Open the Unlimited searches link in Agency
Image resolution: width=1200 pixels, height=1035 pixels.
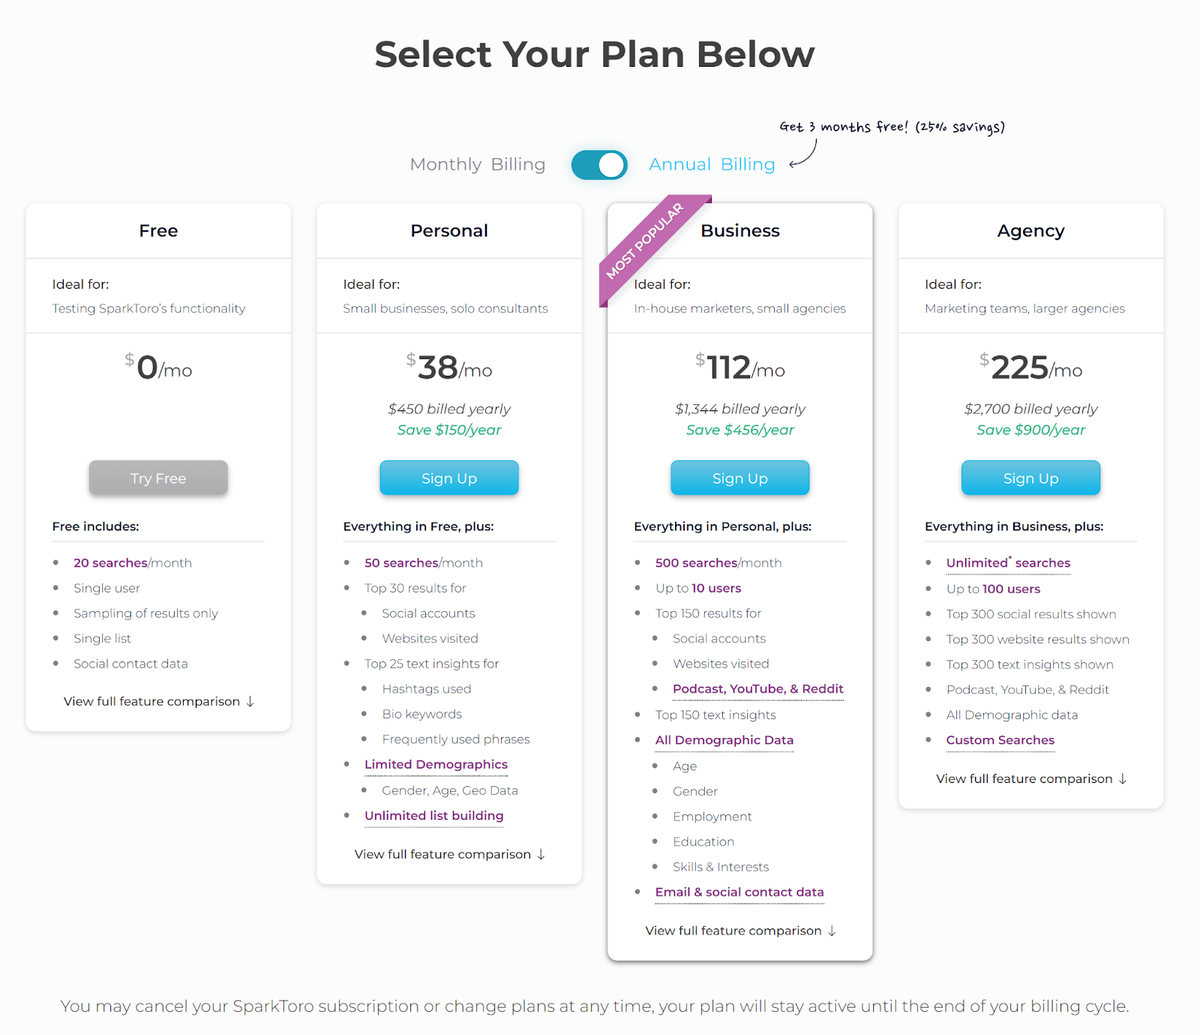[1008, 562]
